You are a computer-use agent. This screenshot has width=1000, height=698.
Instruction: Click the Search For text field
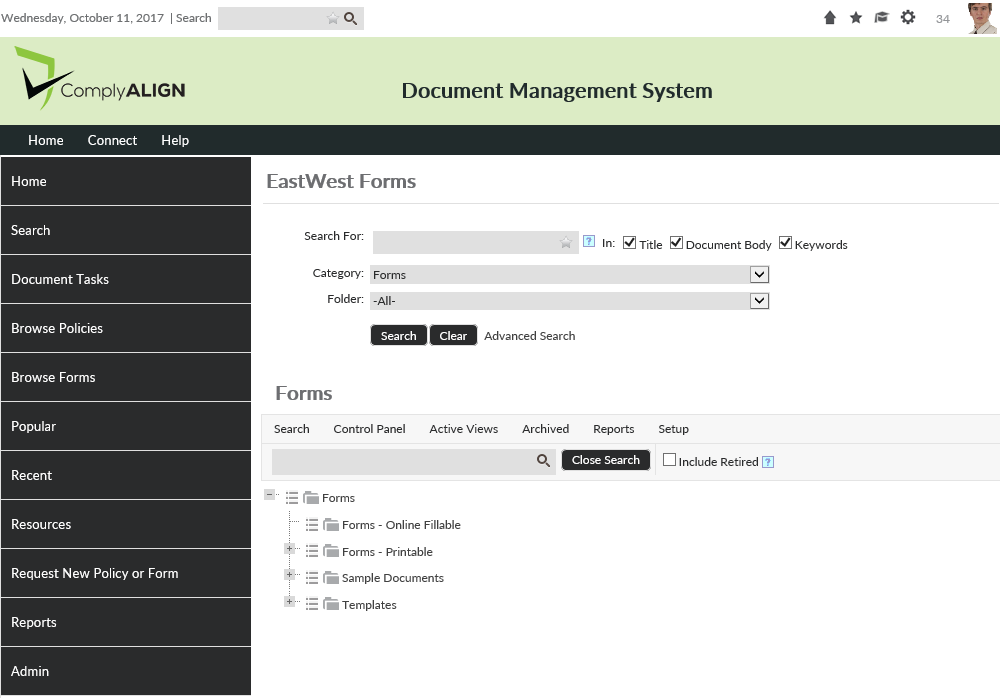[x=465, y=243]
